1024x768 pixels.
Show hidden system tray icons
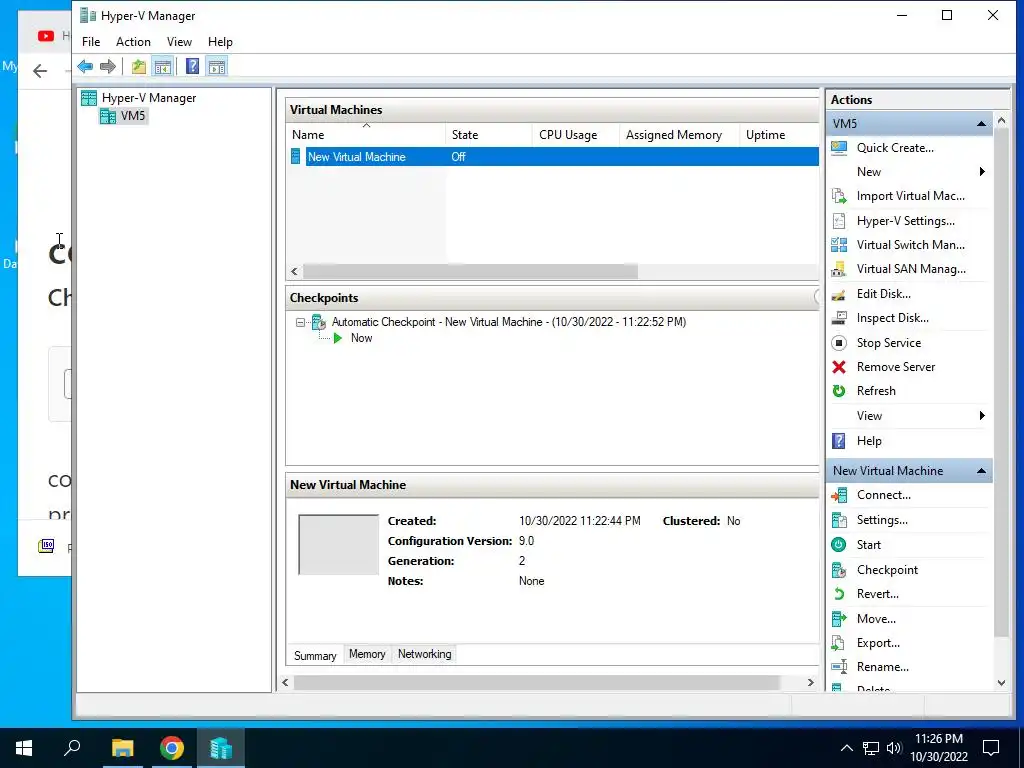[x=846, y=748]
